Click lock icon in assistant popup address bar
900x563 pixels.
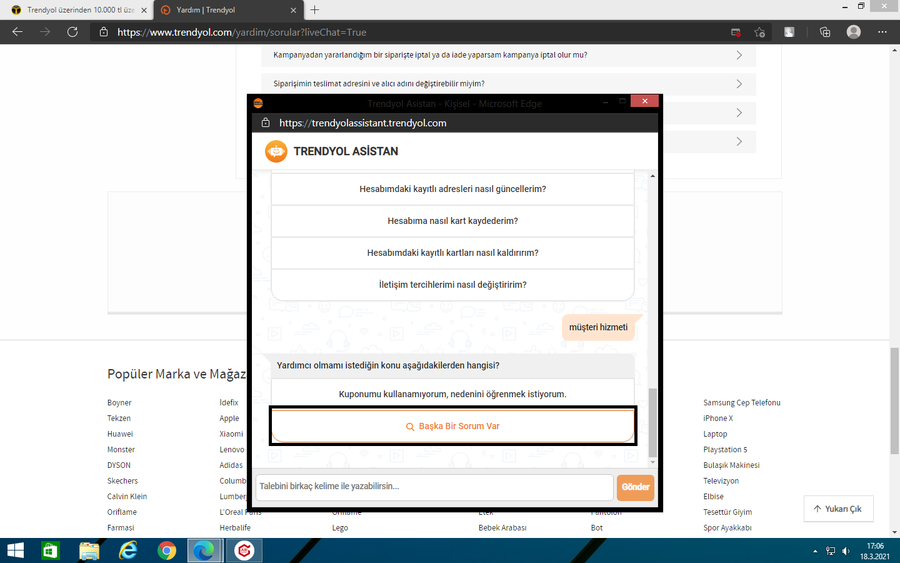pyautogui.click(x=265, y=123)
